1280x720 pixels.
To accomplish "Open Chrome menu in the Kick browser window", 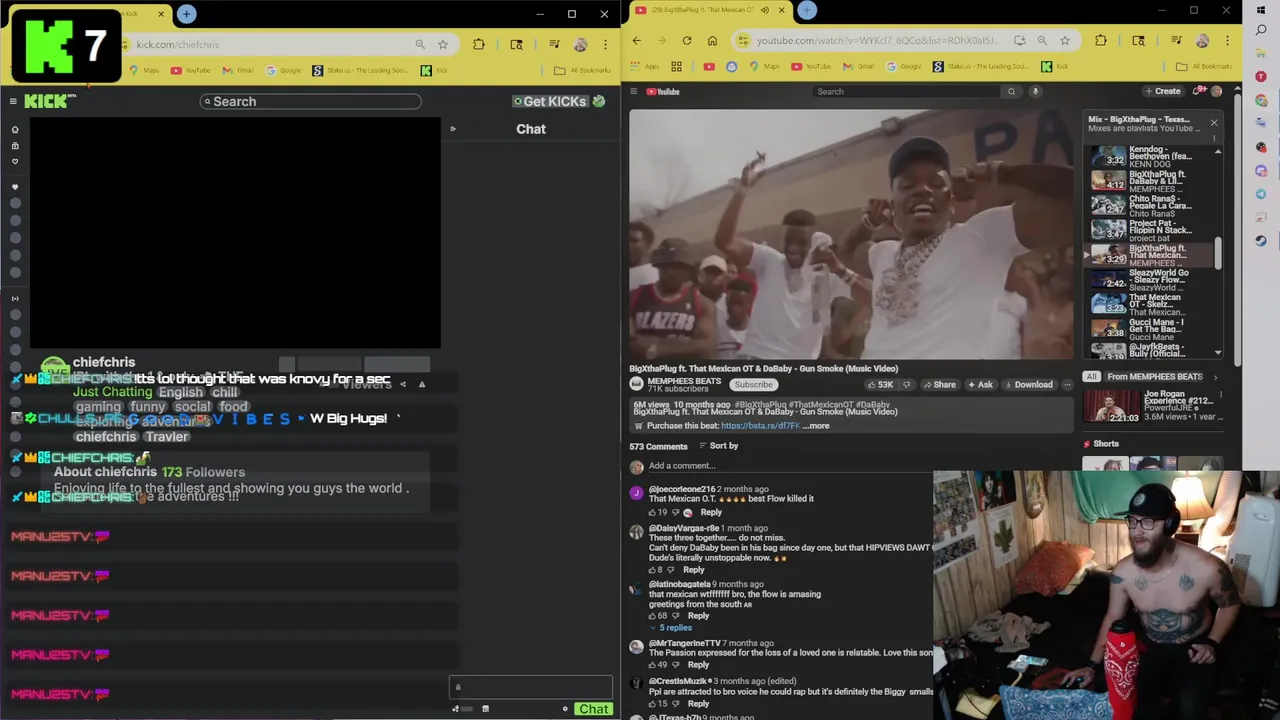I will (x=605, y=44).
